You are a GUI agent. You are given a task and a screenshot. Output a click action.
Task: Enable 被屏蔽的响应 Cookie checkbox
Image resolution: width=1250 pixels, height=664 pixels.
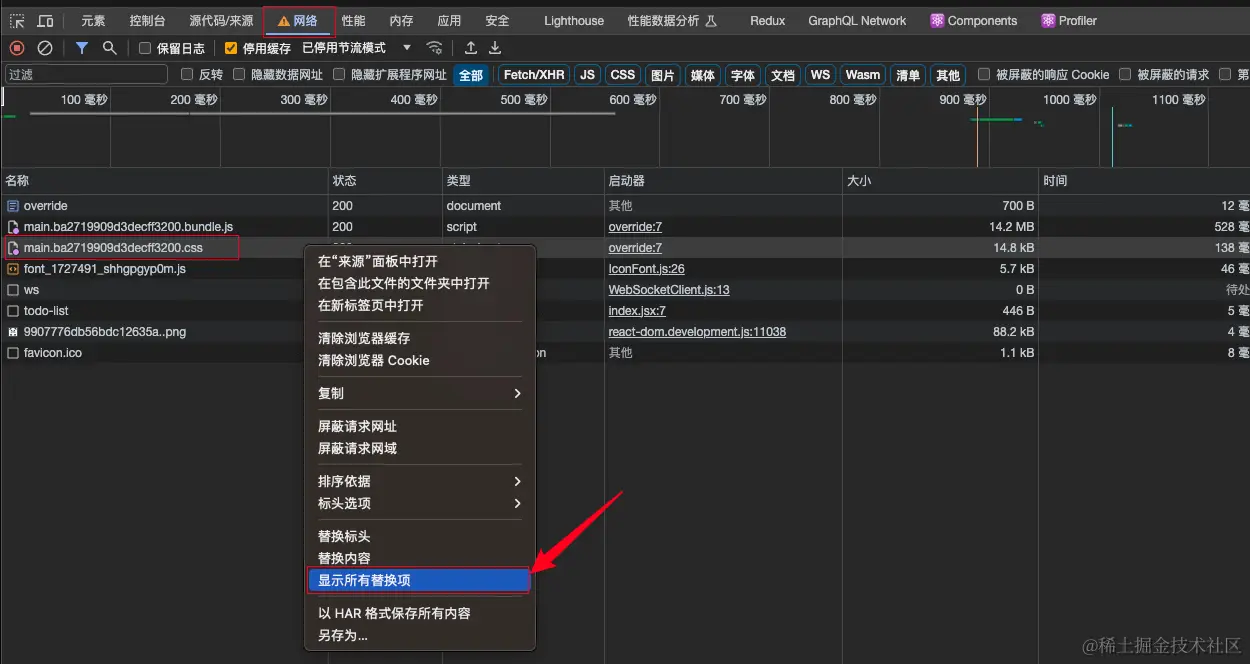coord(984,75)
